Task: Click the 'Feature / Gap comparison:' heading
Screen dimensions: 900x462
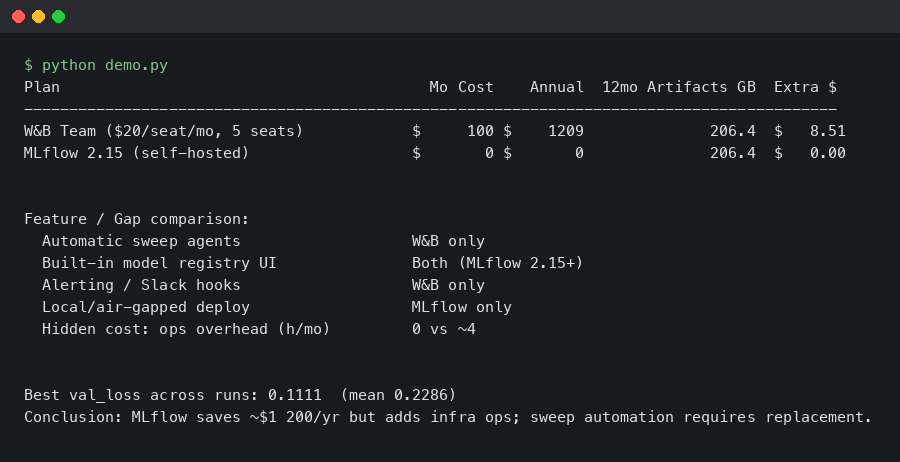Action: [137, 219]
